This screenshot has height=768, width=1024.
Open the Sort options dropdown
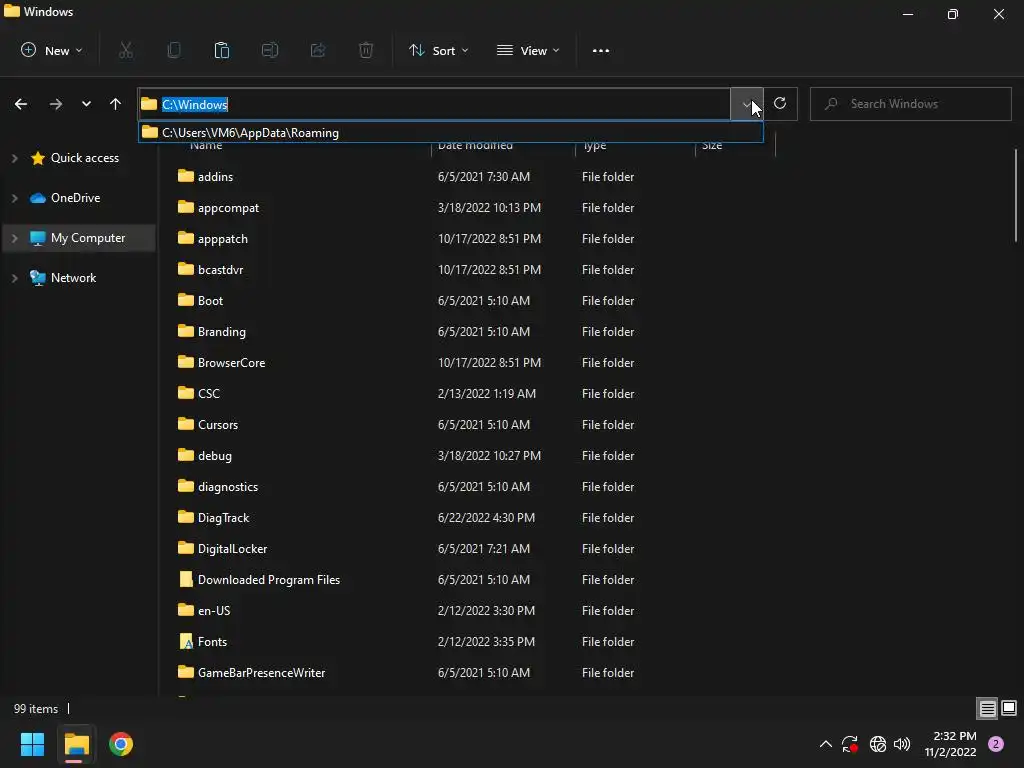point(438,50)
